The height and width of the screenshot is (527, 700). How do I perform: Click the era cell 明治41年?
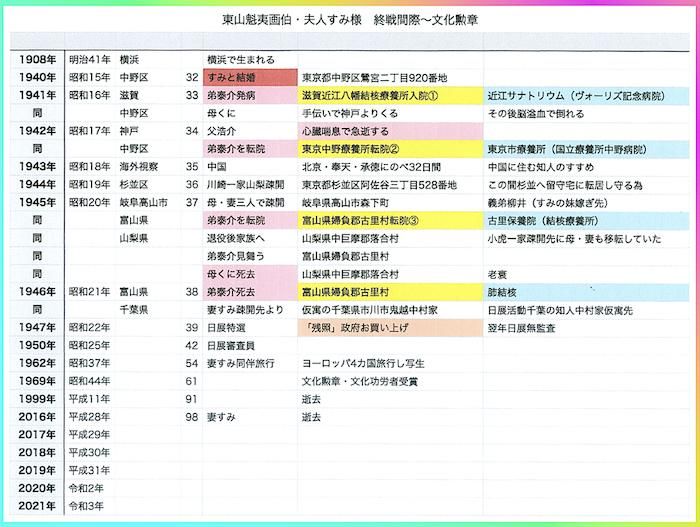coord(90,59)
